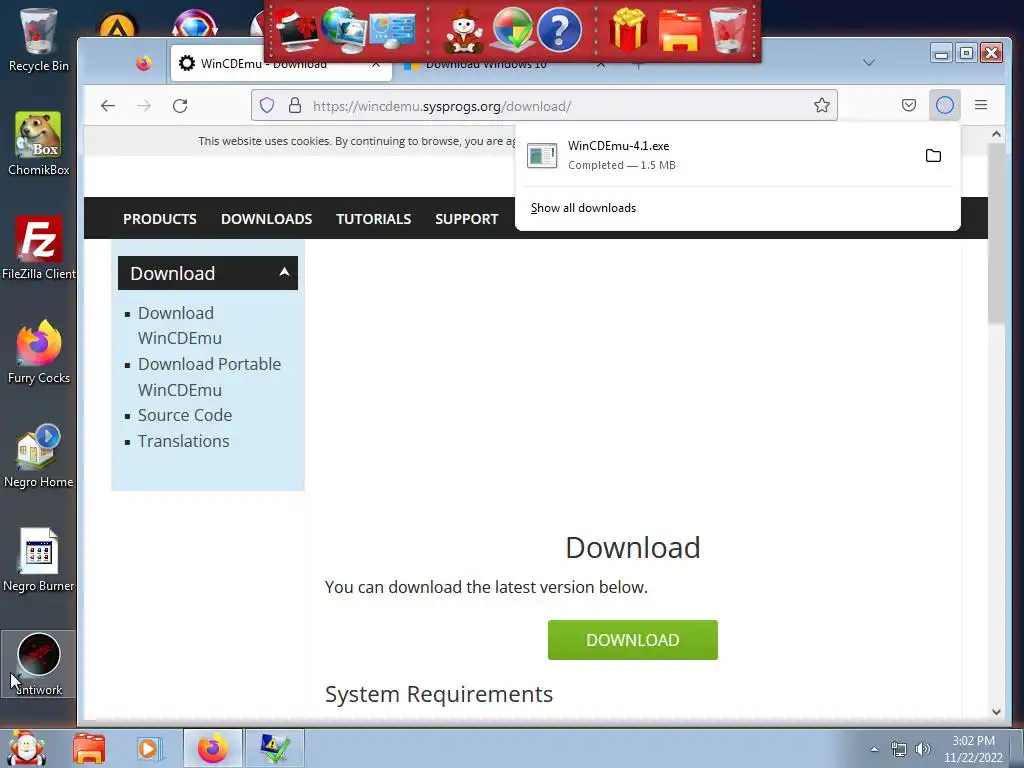Click the forward navigation arrow
This screenshot has height=768, width=1024.
click(144, 106)
